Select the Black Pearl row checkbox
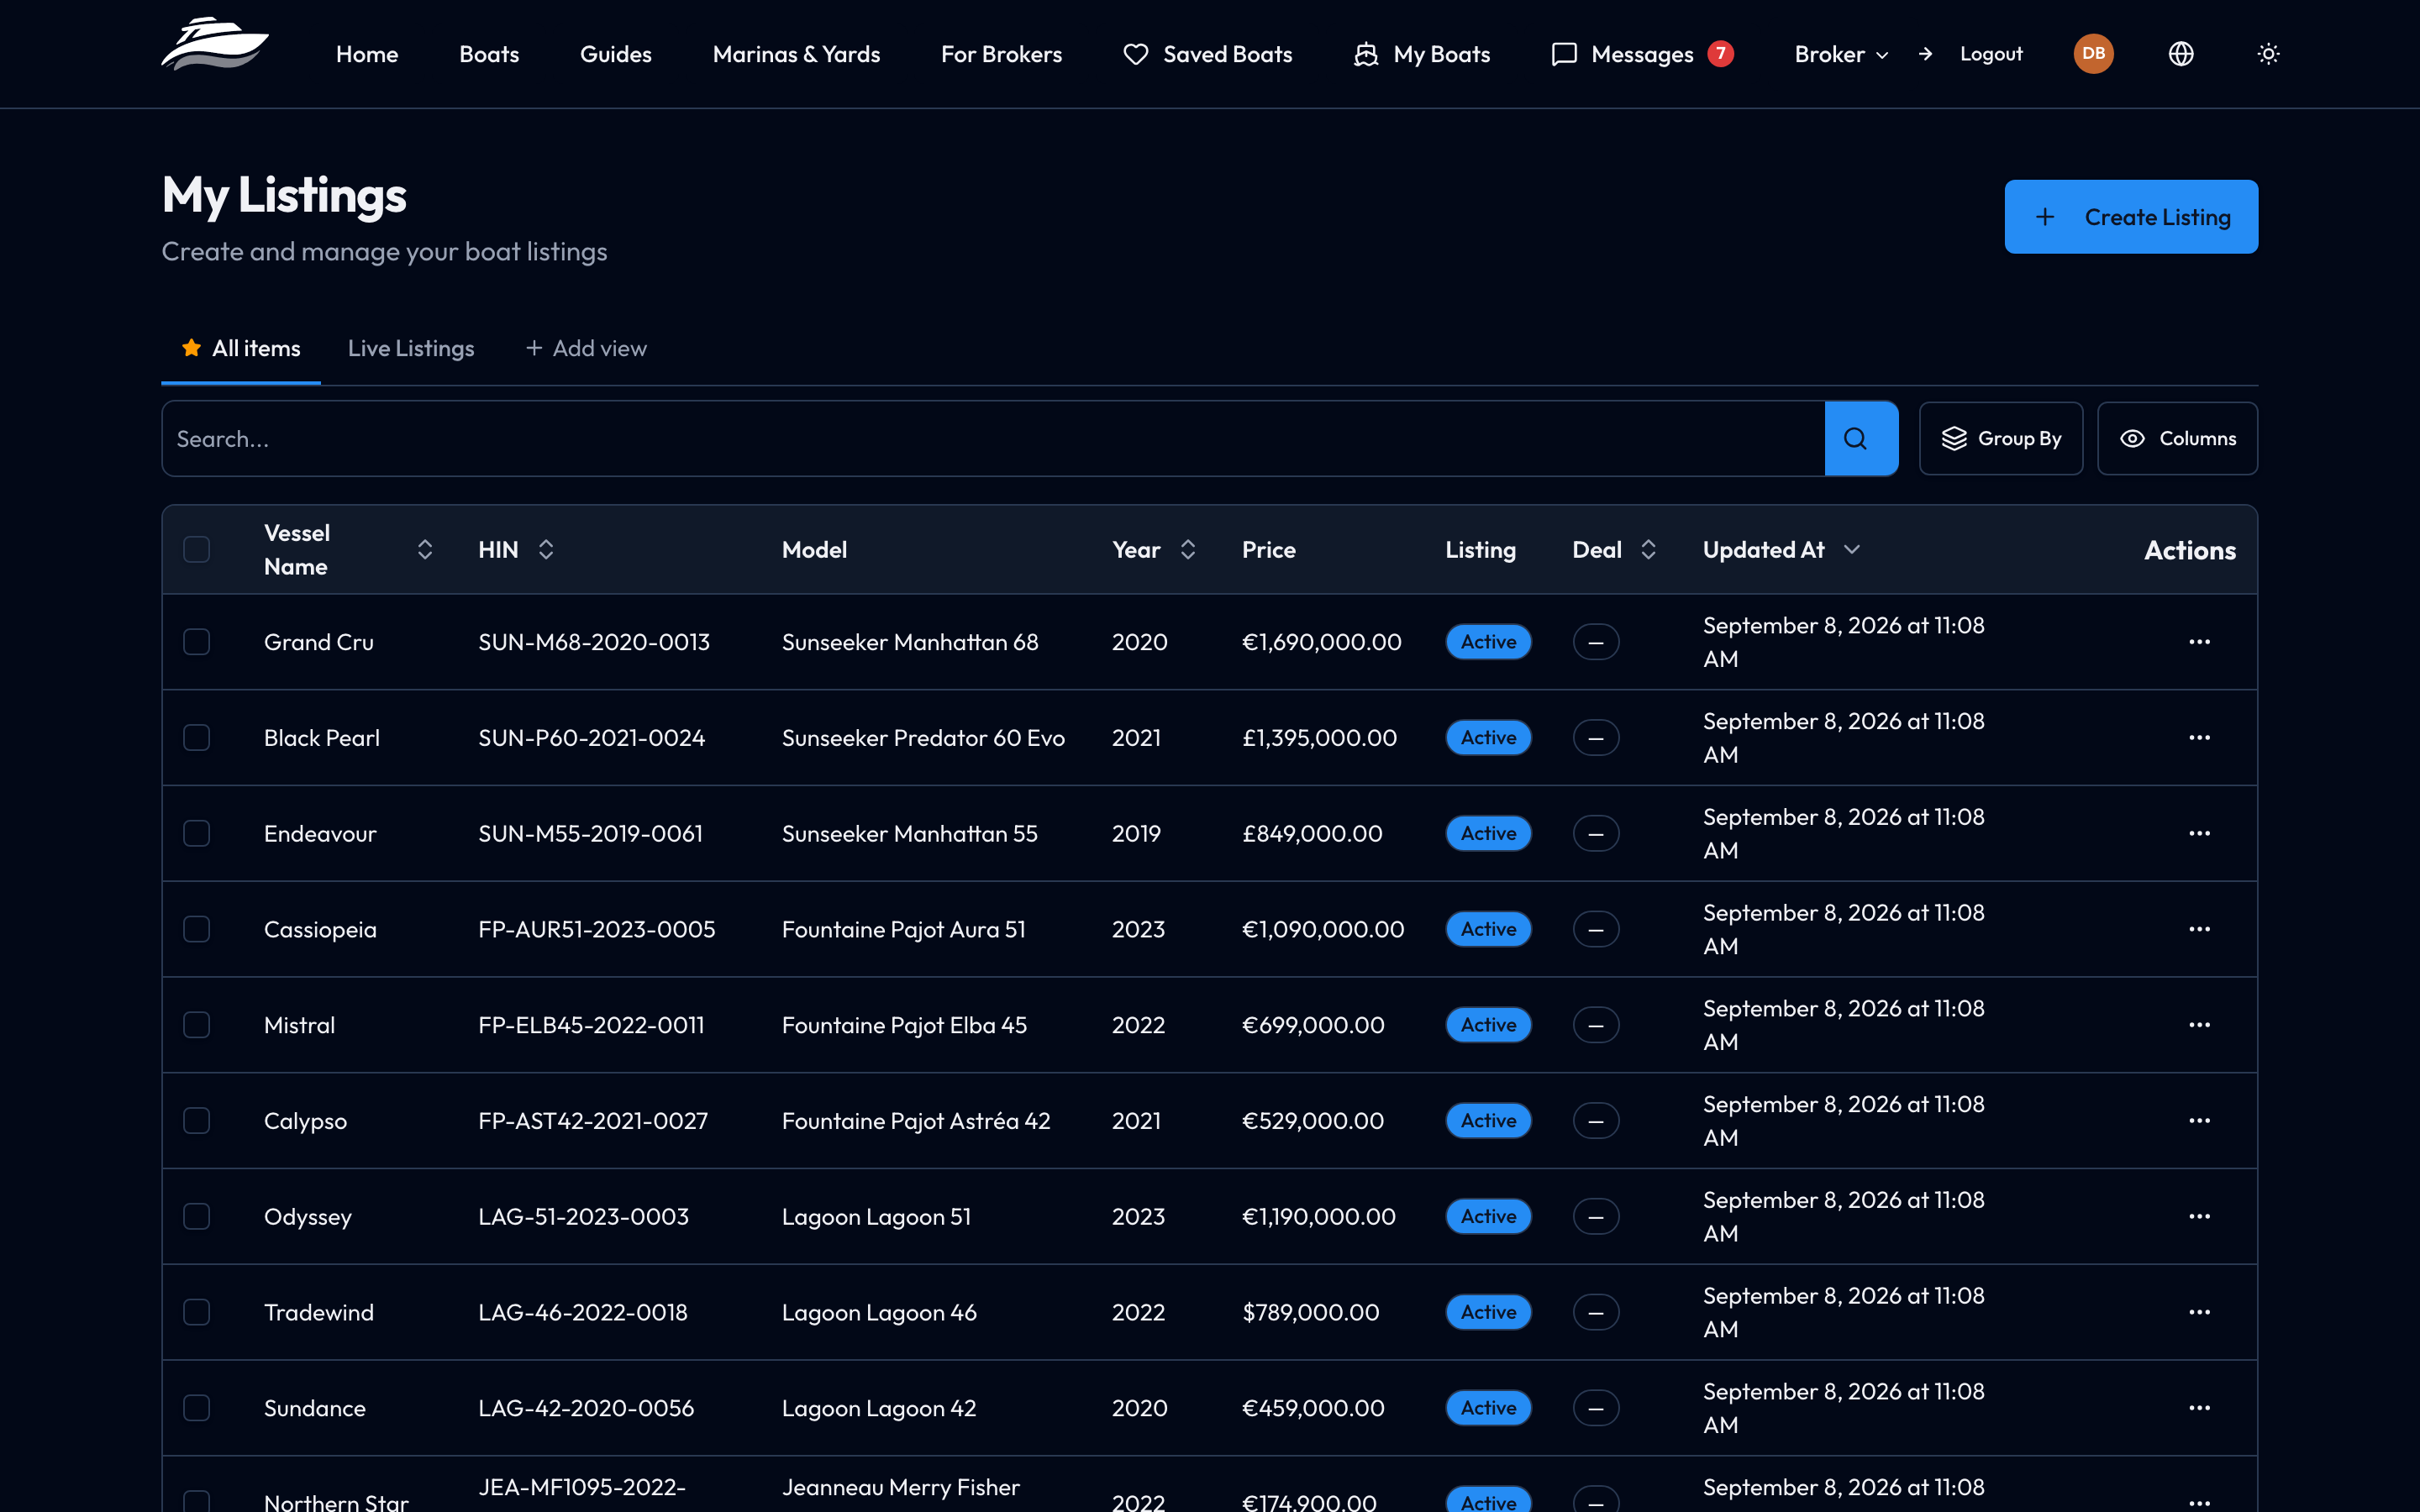This screenshot has height=1512, width=2420. click(x=197, y=738)
